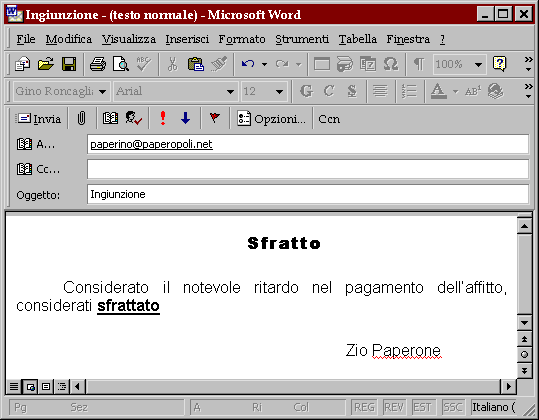Open the Tabella menu
The width and height of the screenshot is (539, 420).
(358, 39)
